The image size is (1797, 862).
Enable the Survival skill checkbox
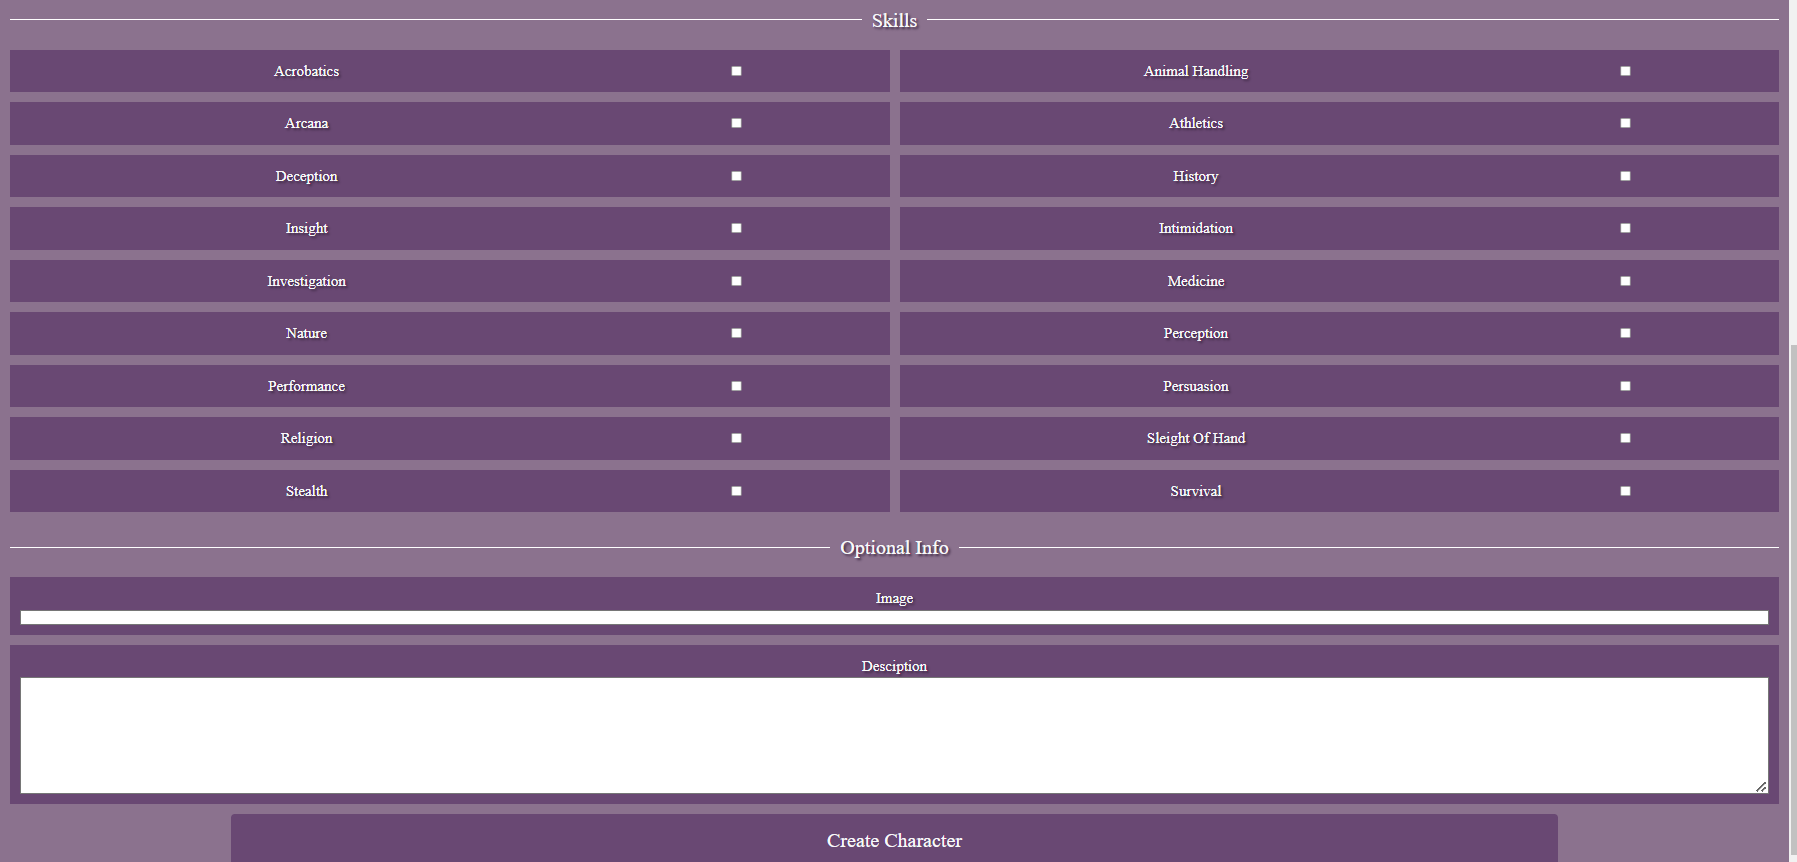(x=1625, y=491)
